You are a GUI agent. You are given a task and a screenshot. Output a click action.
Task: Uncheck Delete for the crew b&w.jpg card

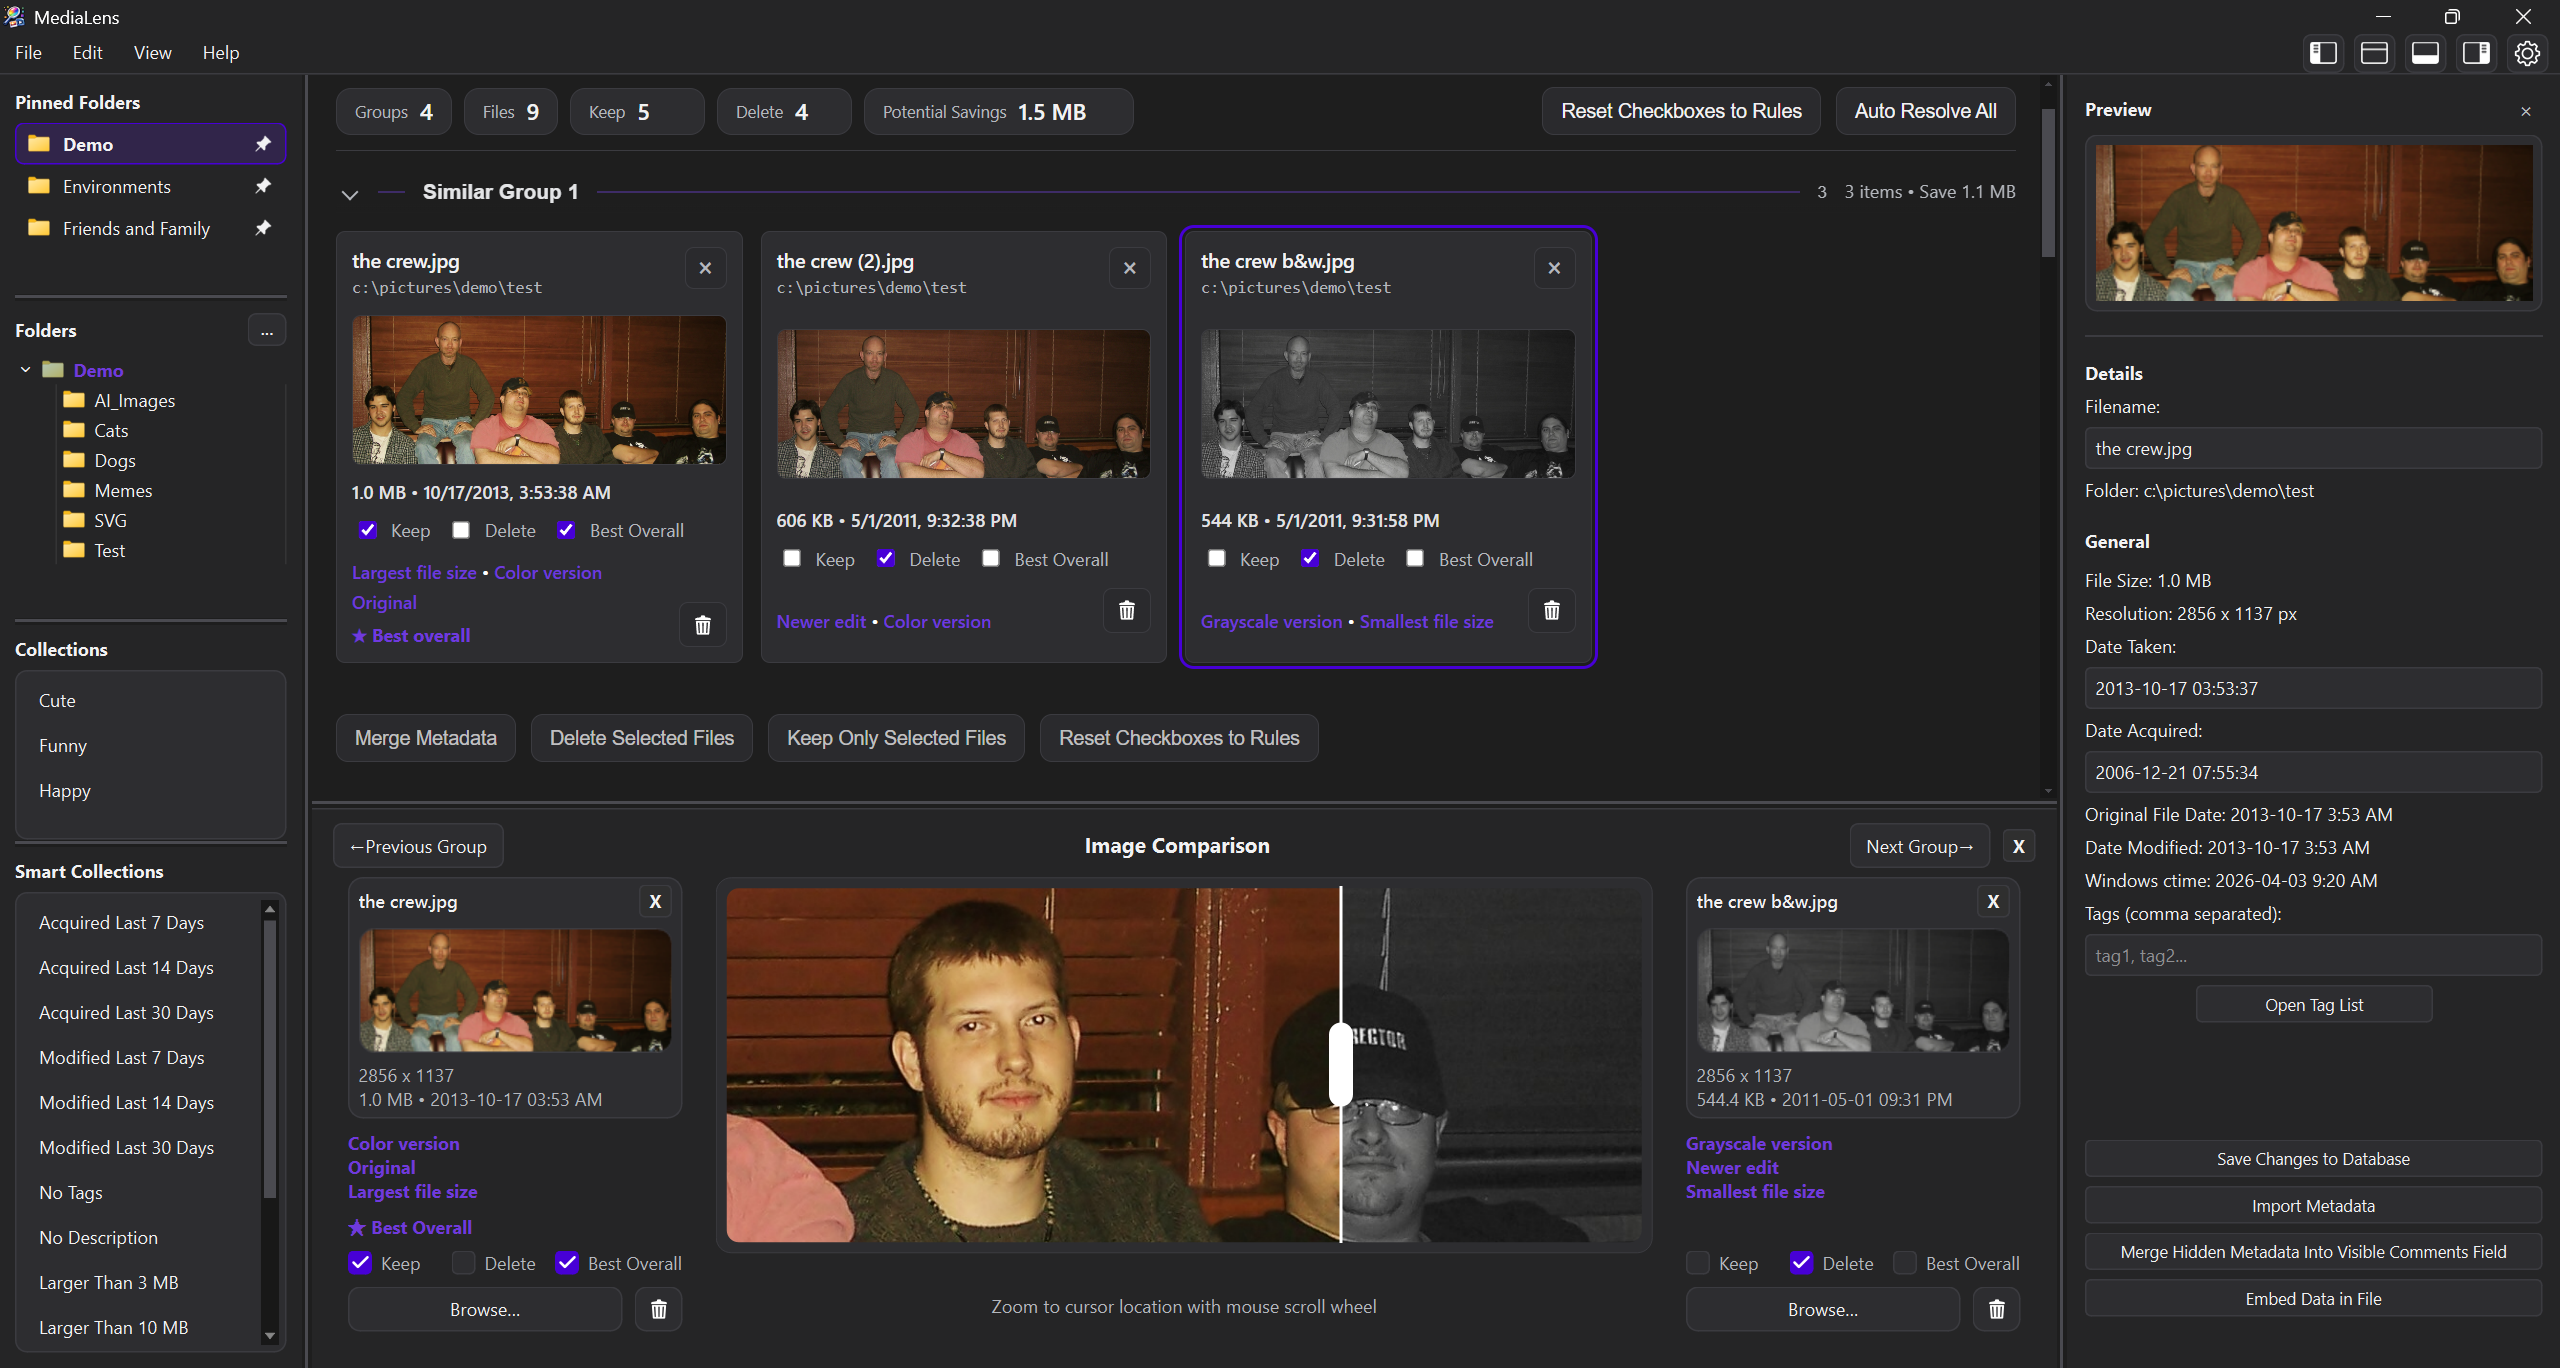(x=1311, y=559)
